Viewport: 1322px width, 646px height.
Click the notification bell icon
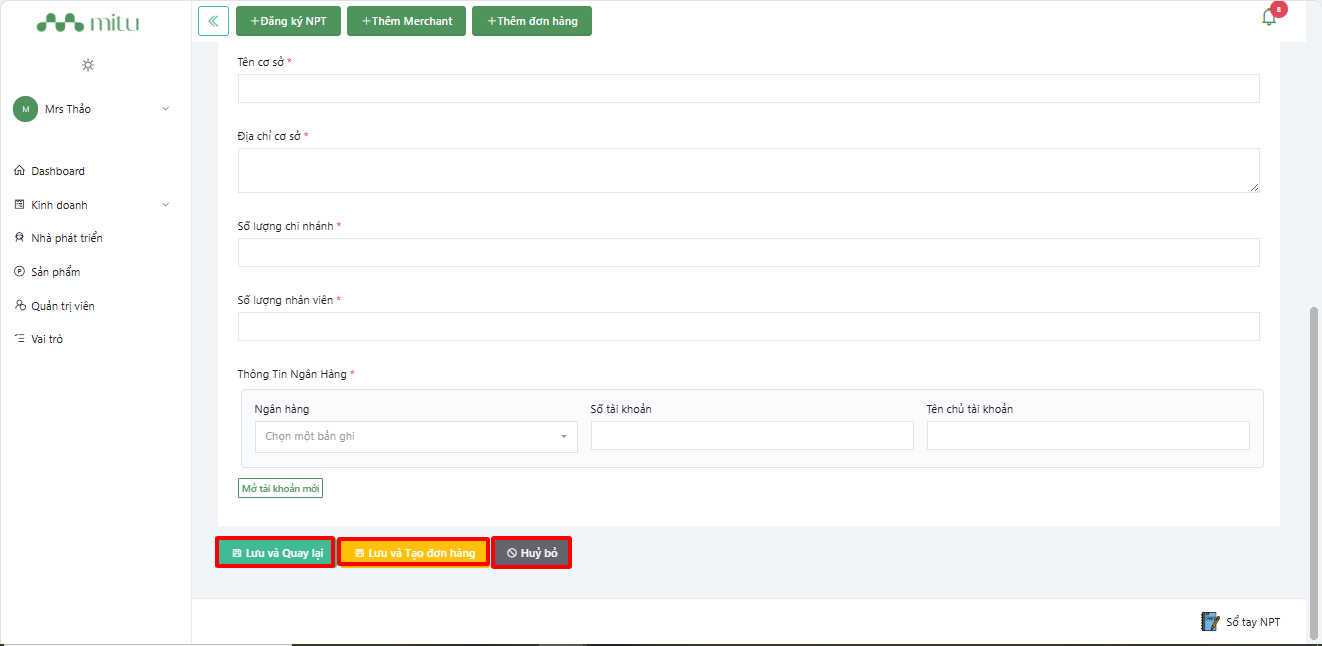1269,17
